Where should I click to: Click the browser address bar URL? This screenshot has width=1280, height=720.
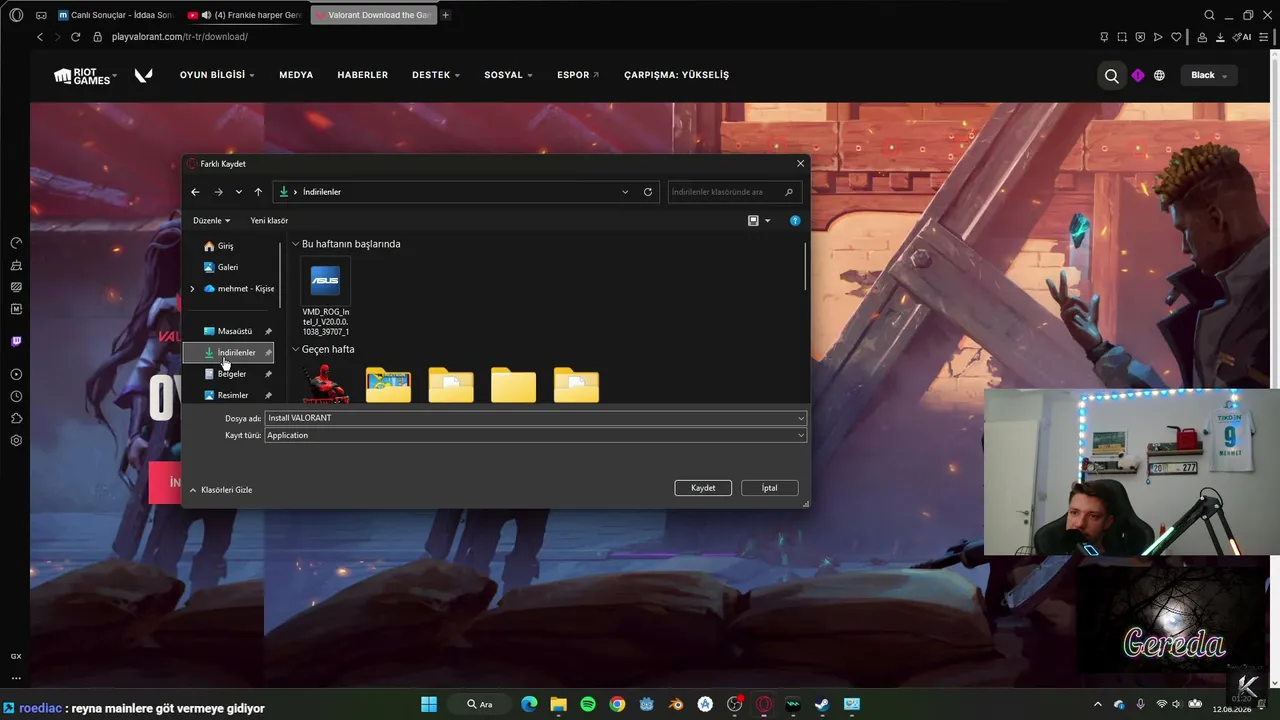[180, 37]
